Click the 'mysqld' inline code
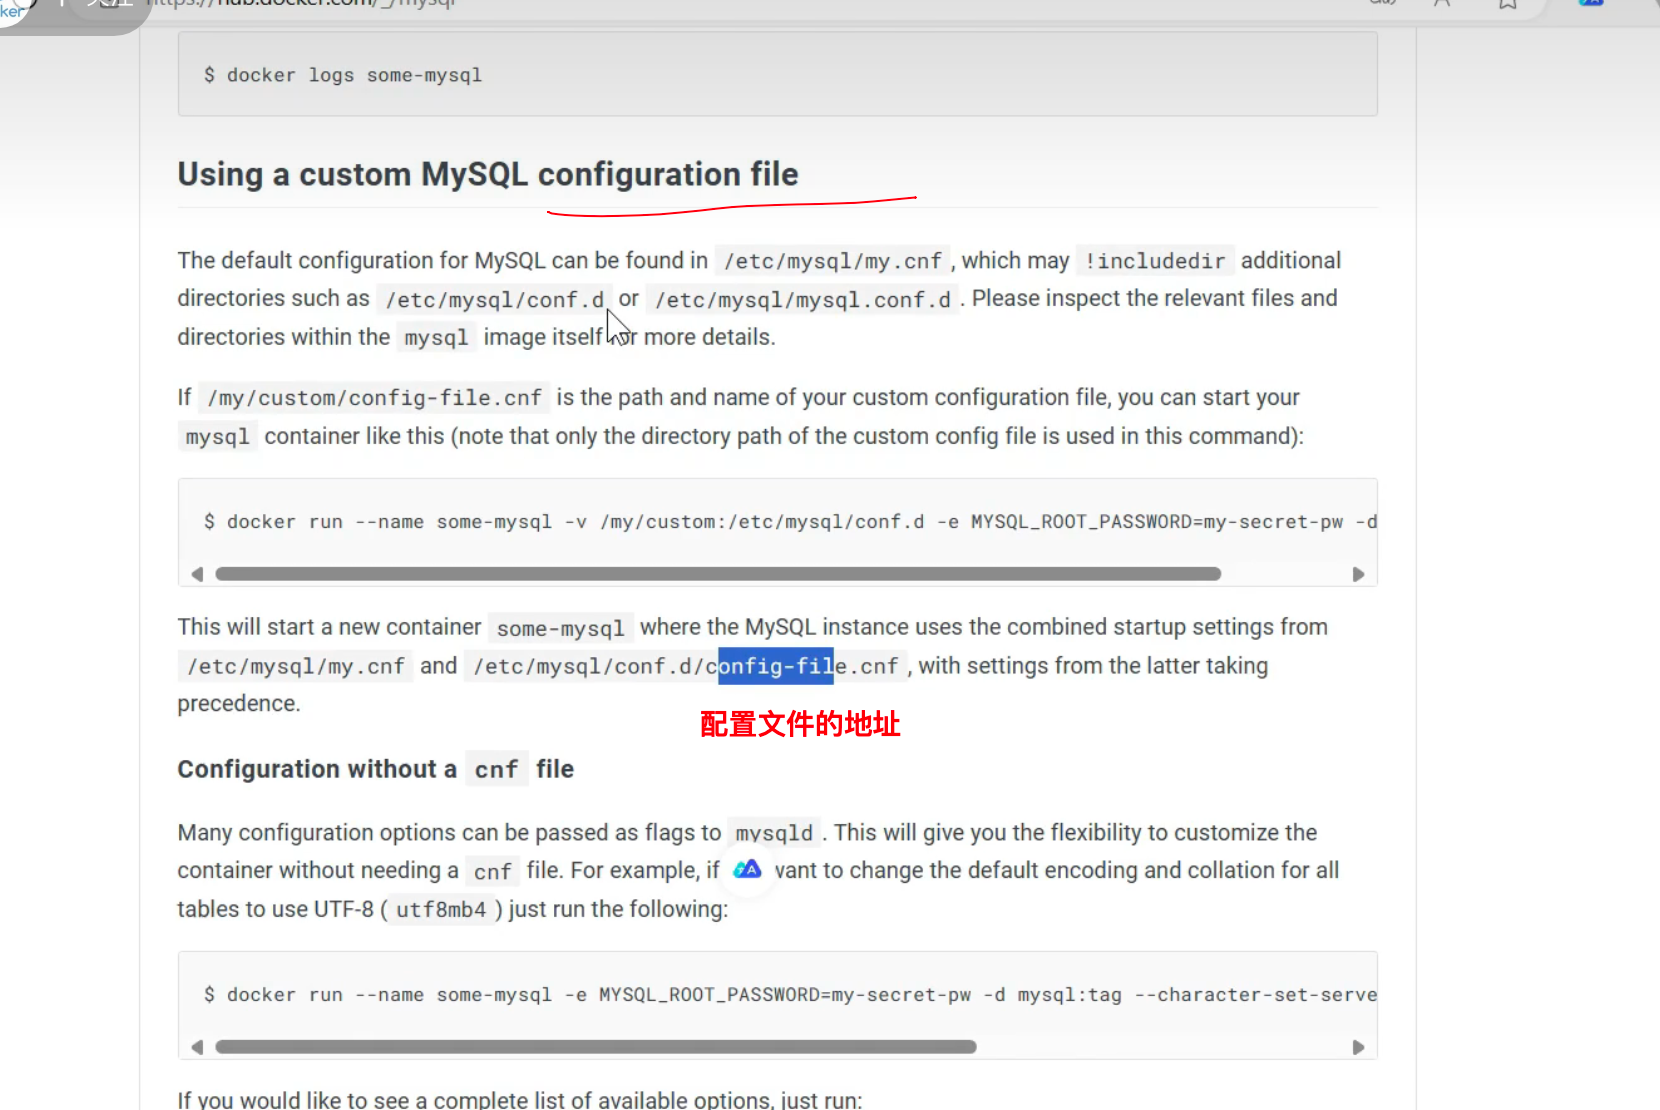Screen dimensions: 1660x1110 (774, 833)
